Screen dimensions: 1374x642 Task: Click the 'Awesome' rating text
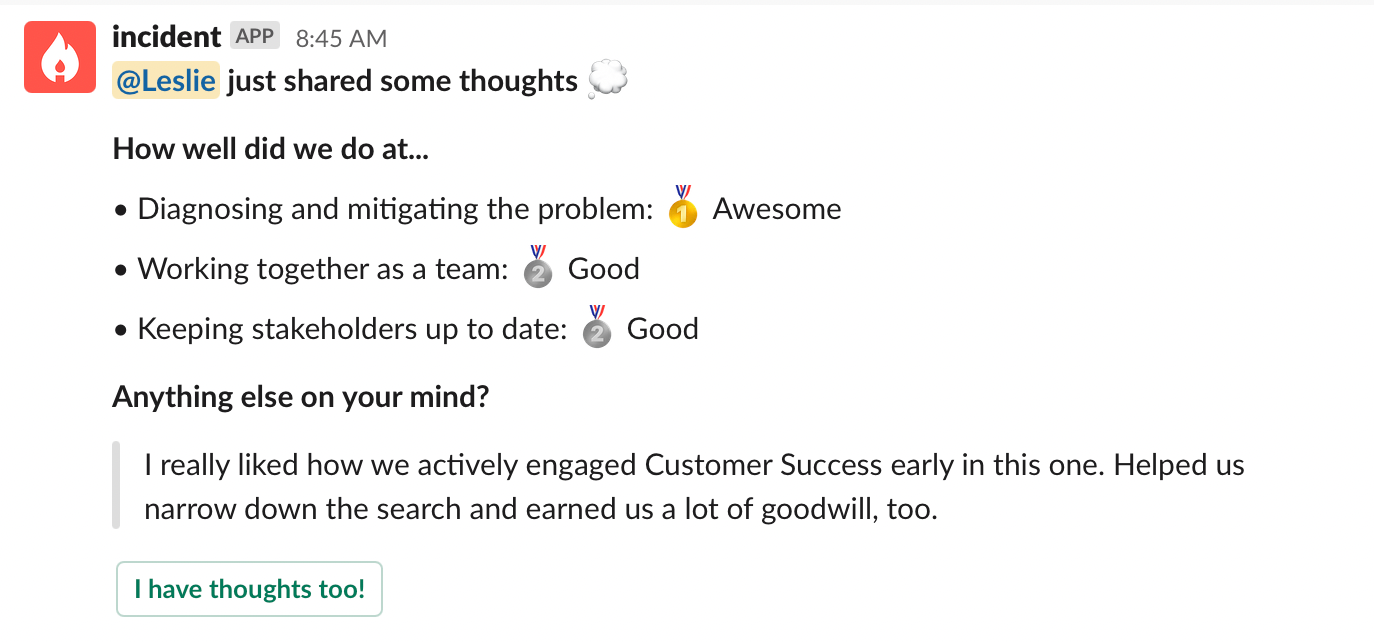point(777,209)
